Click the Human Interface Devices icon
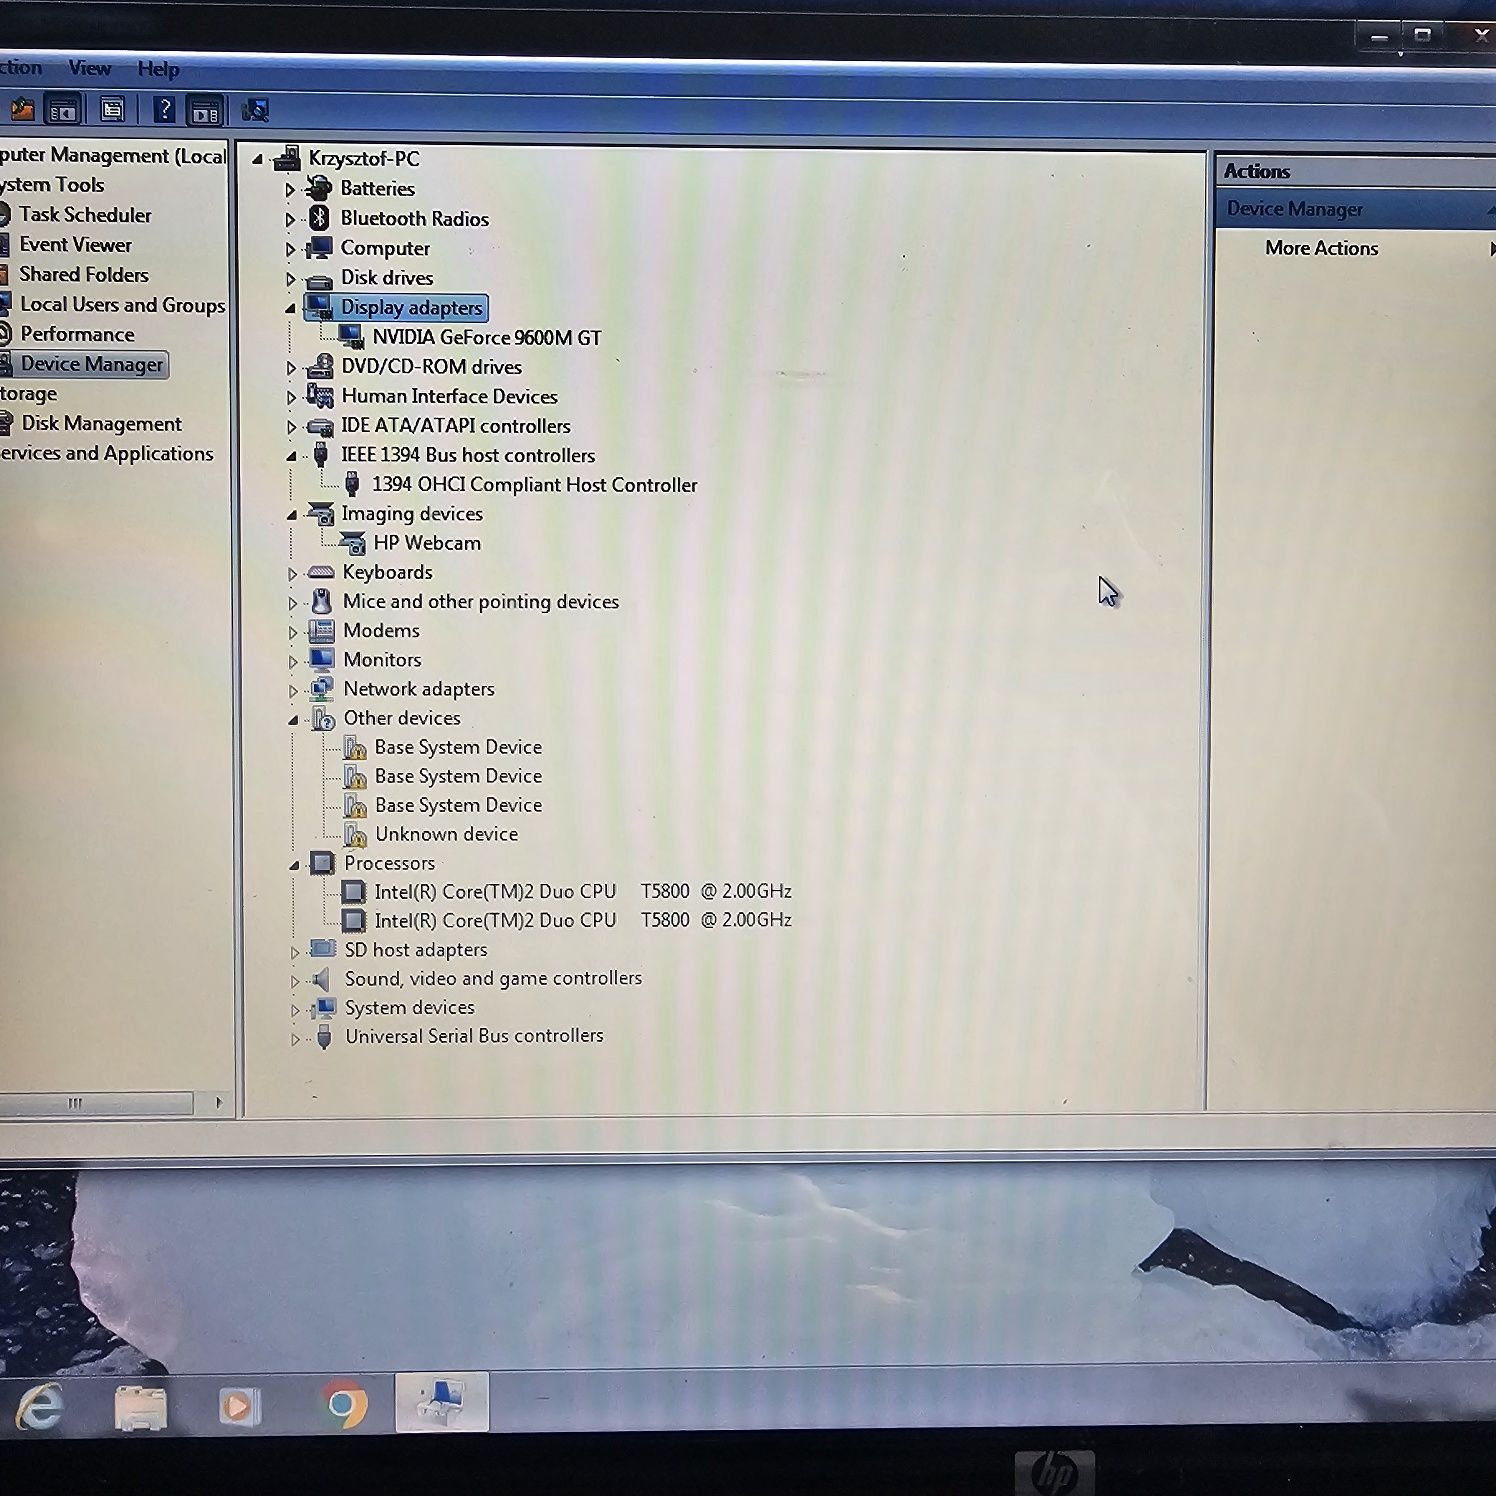 [x=320, y=396]
